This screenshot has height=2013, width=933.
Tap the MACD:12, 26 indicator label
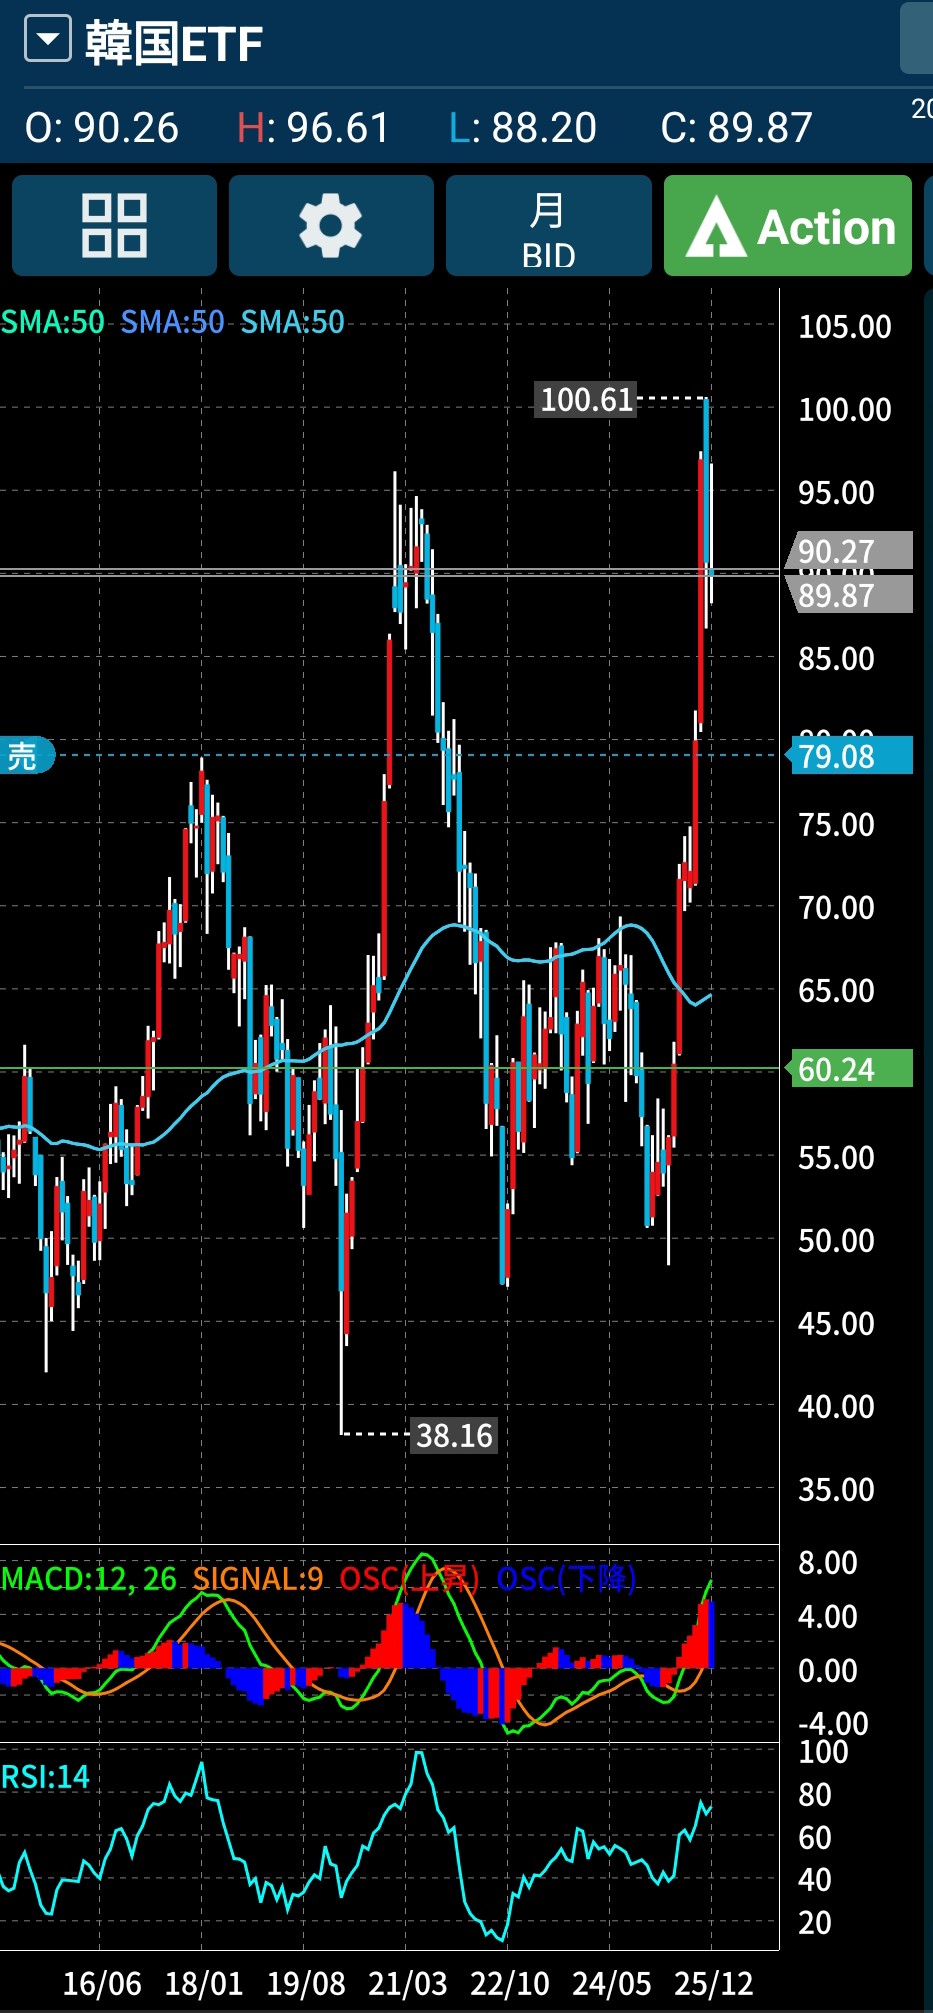pyautogui.click(x=88, y=1579)
